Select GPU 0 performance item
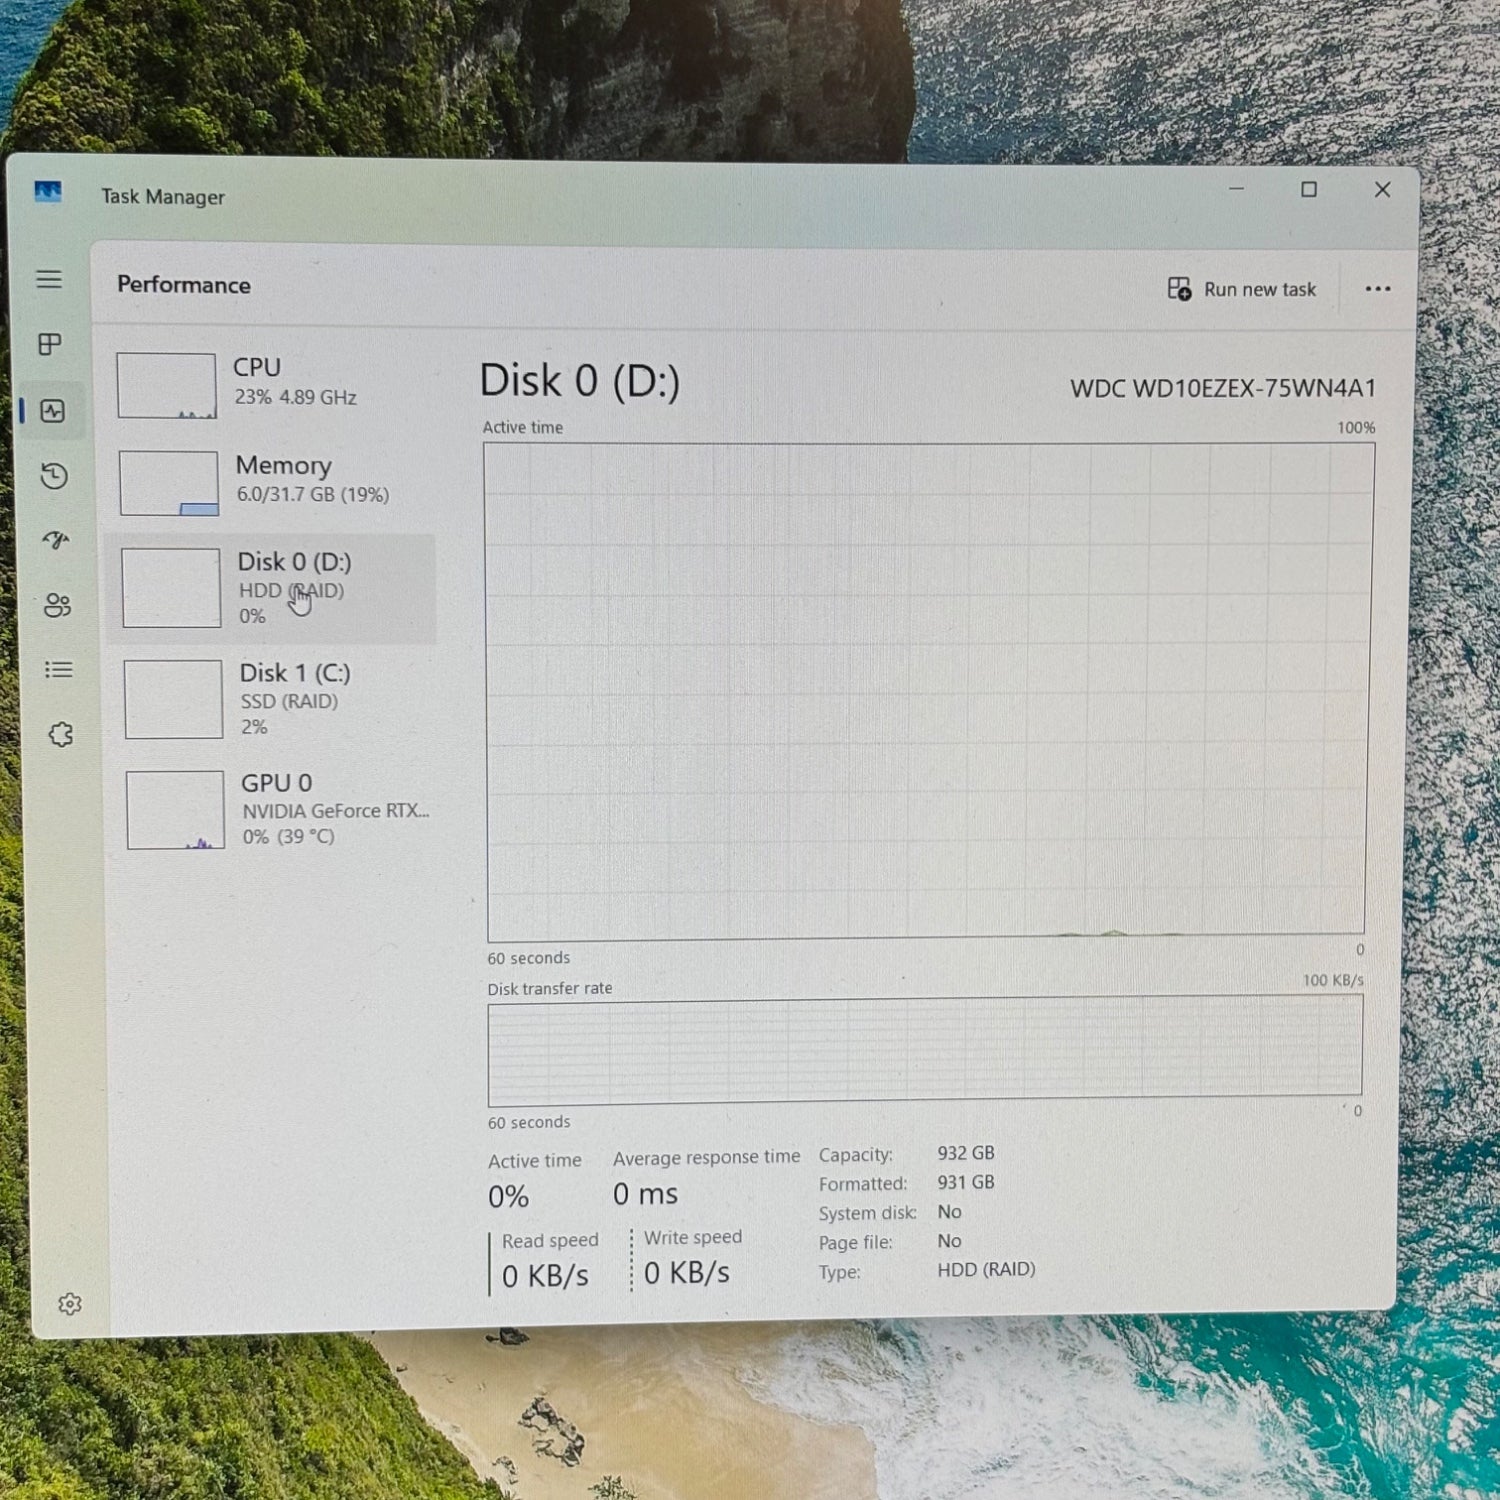Image resolution: width=1500 pixels, height=1500 pixels. (x=275, y=809)
